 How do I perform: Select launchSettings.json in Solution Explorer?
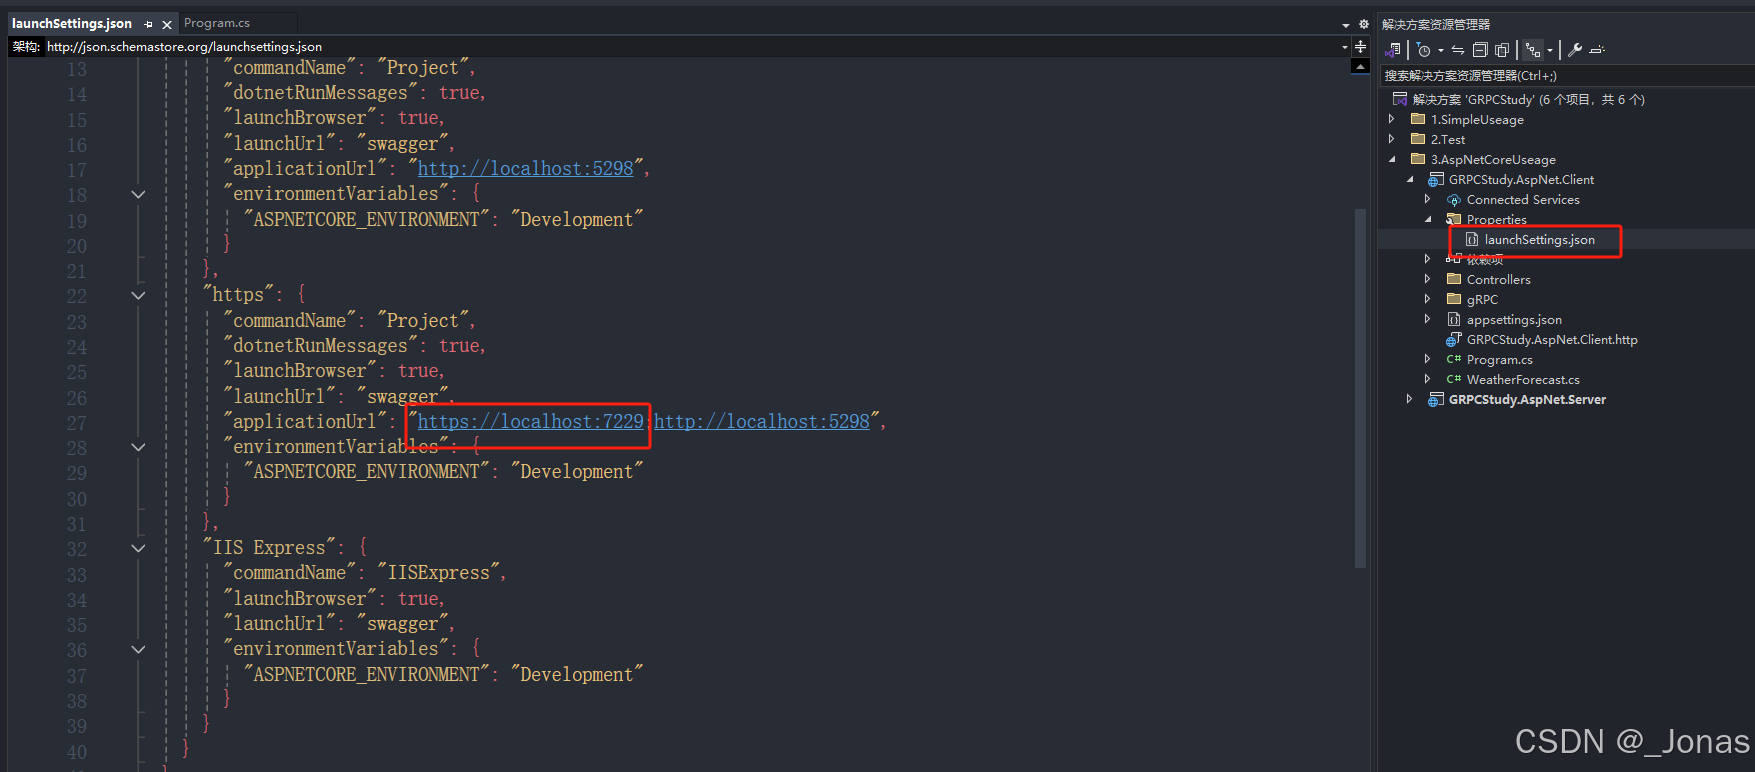[x=1539, y=240]
